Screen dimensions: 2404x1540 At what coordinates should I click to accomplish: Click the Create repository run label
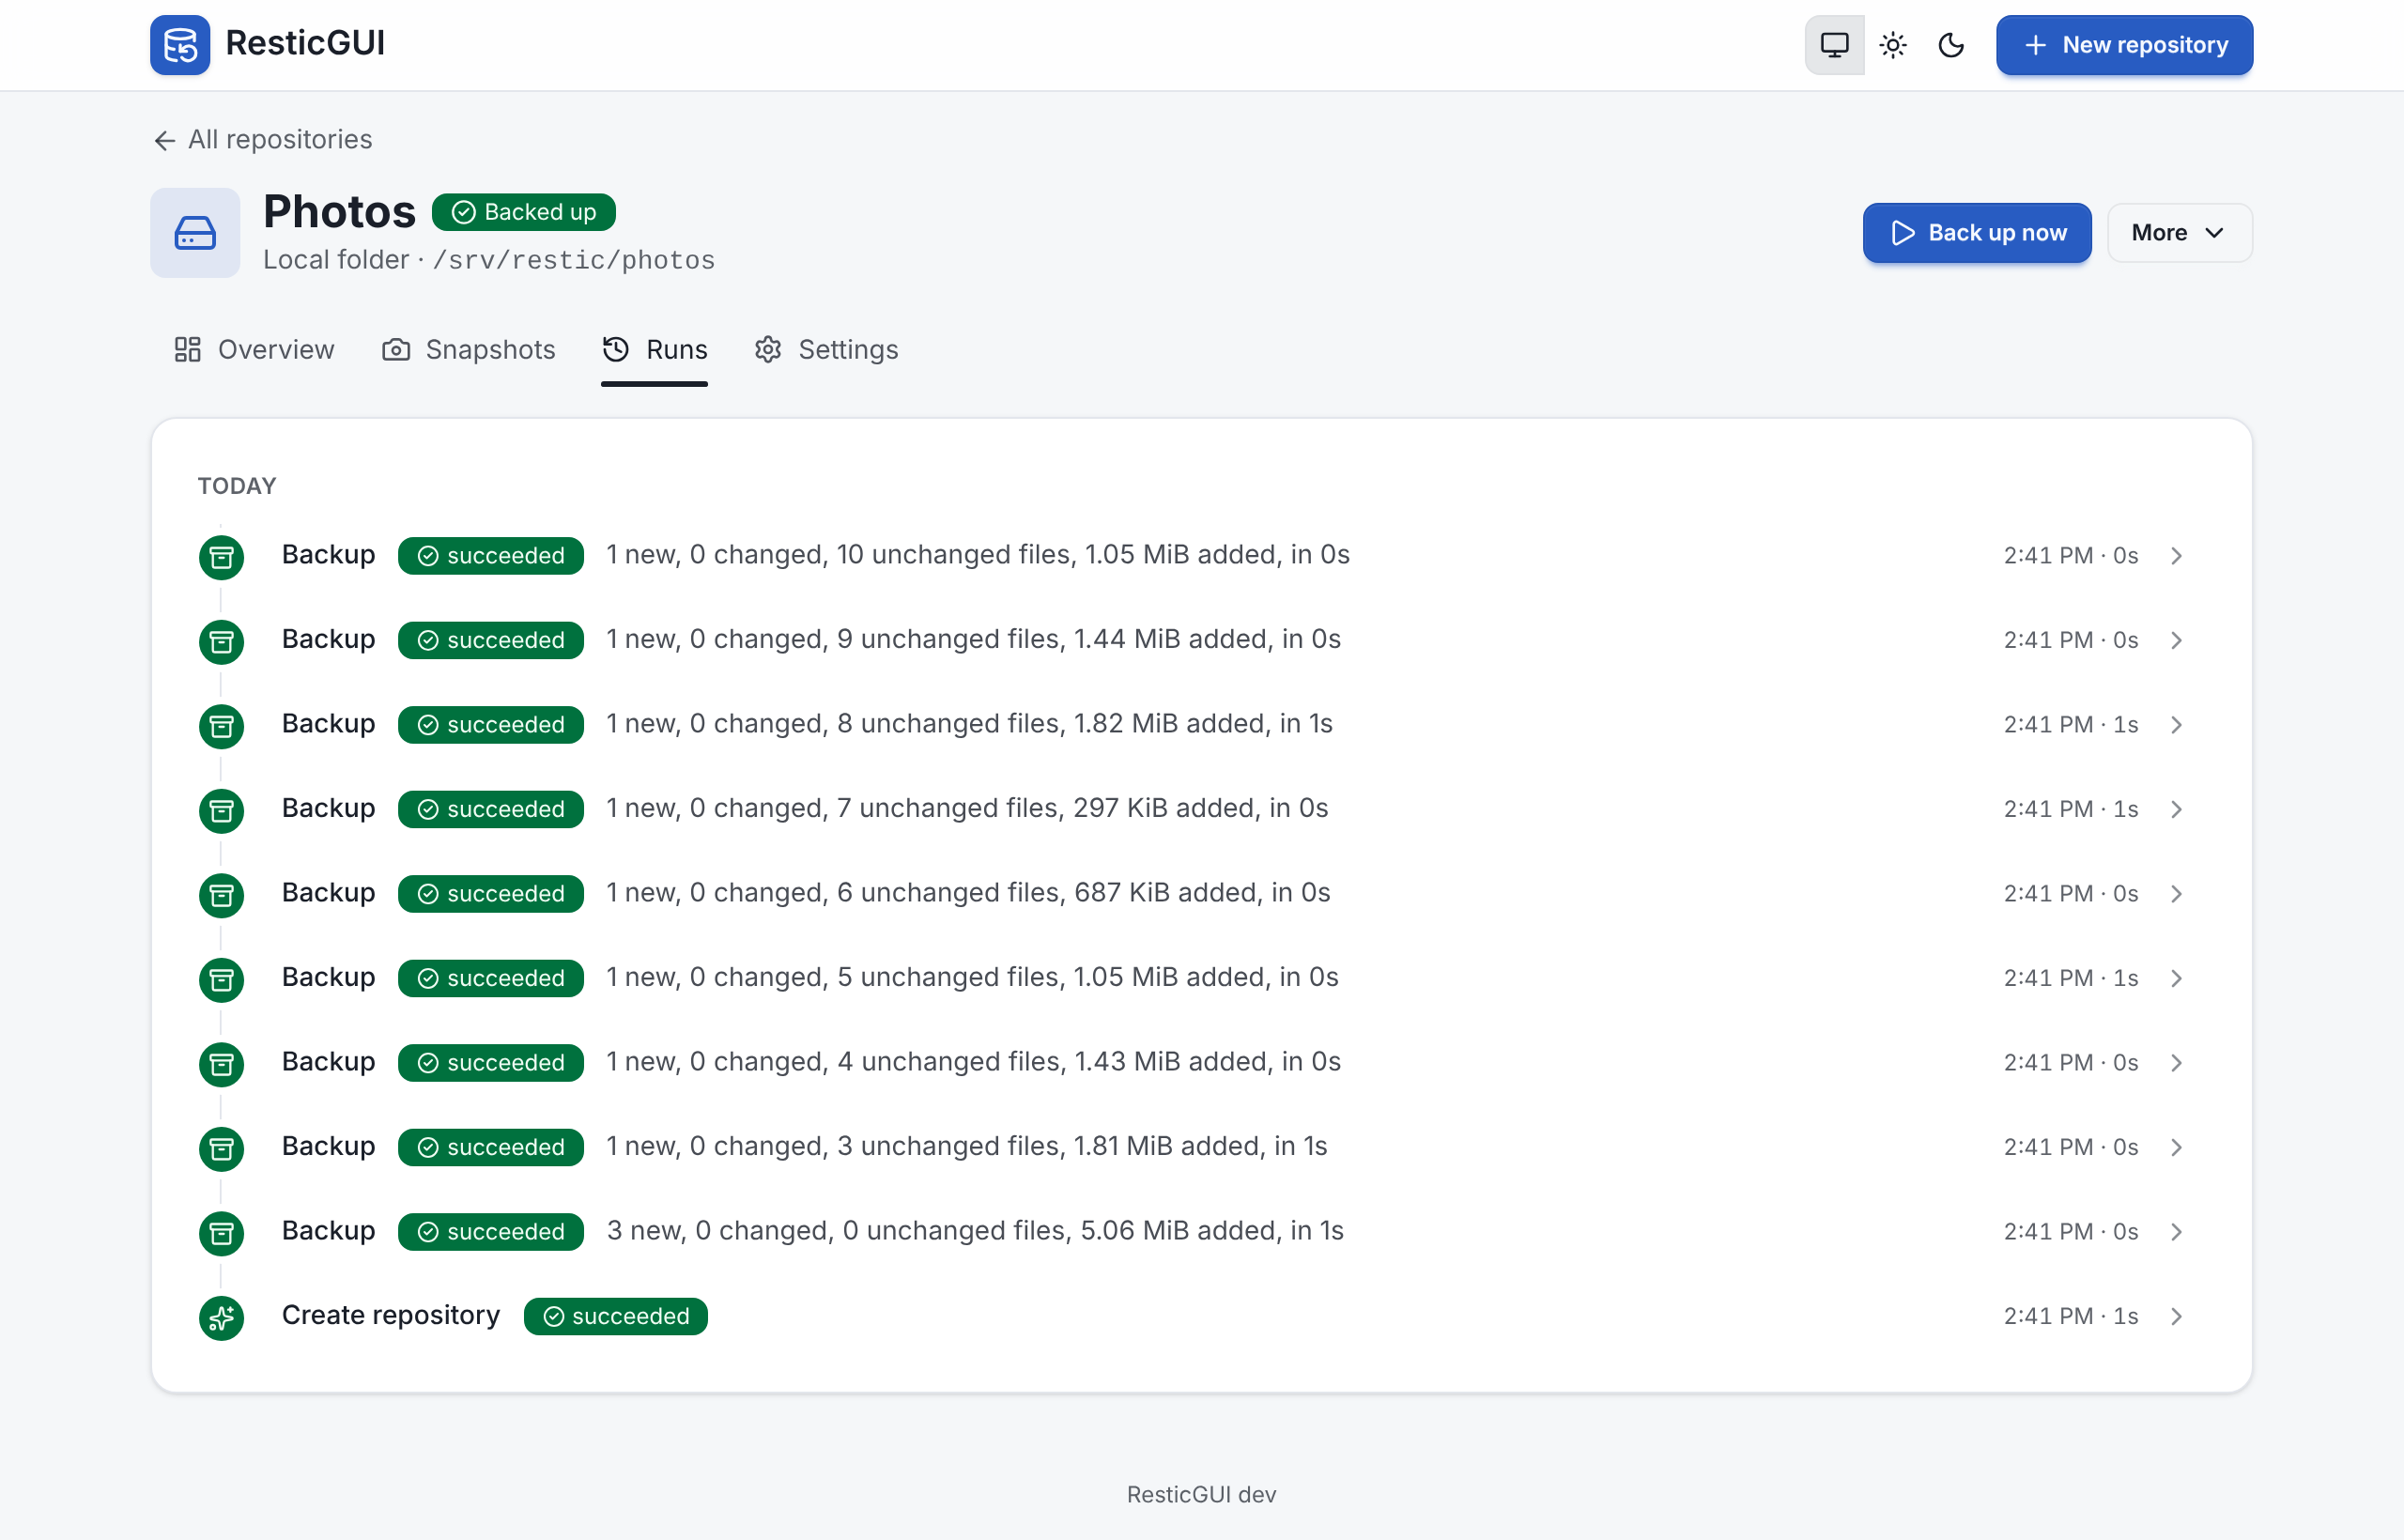[390, 1315]
